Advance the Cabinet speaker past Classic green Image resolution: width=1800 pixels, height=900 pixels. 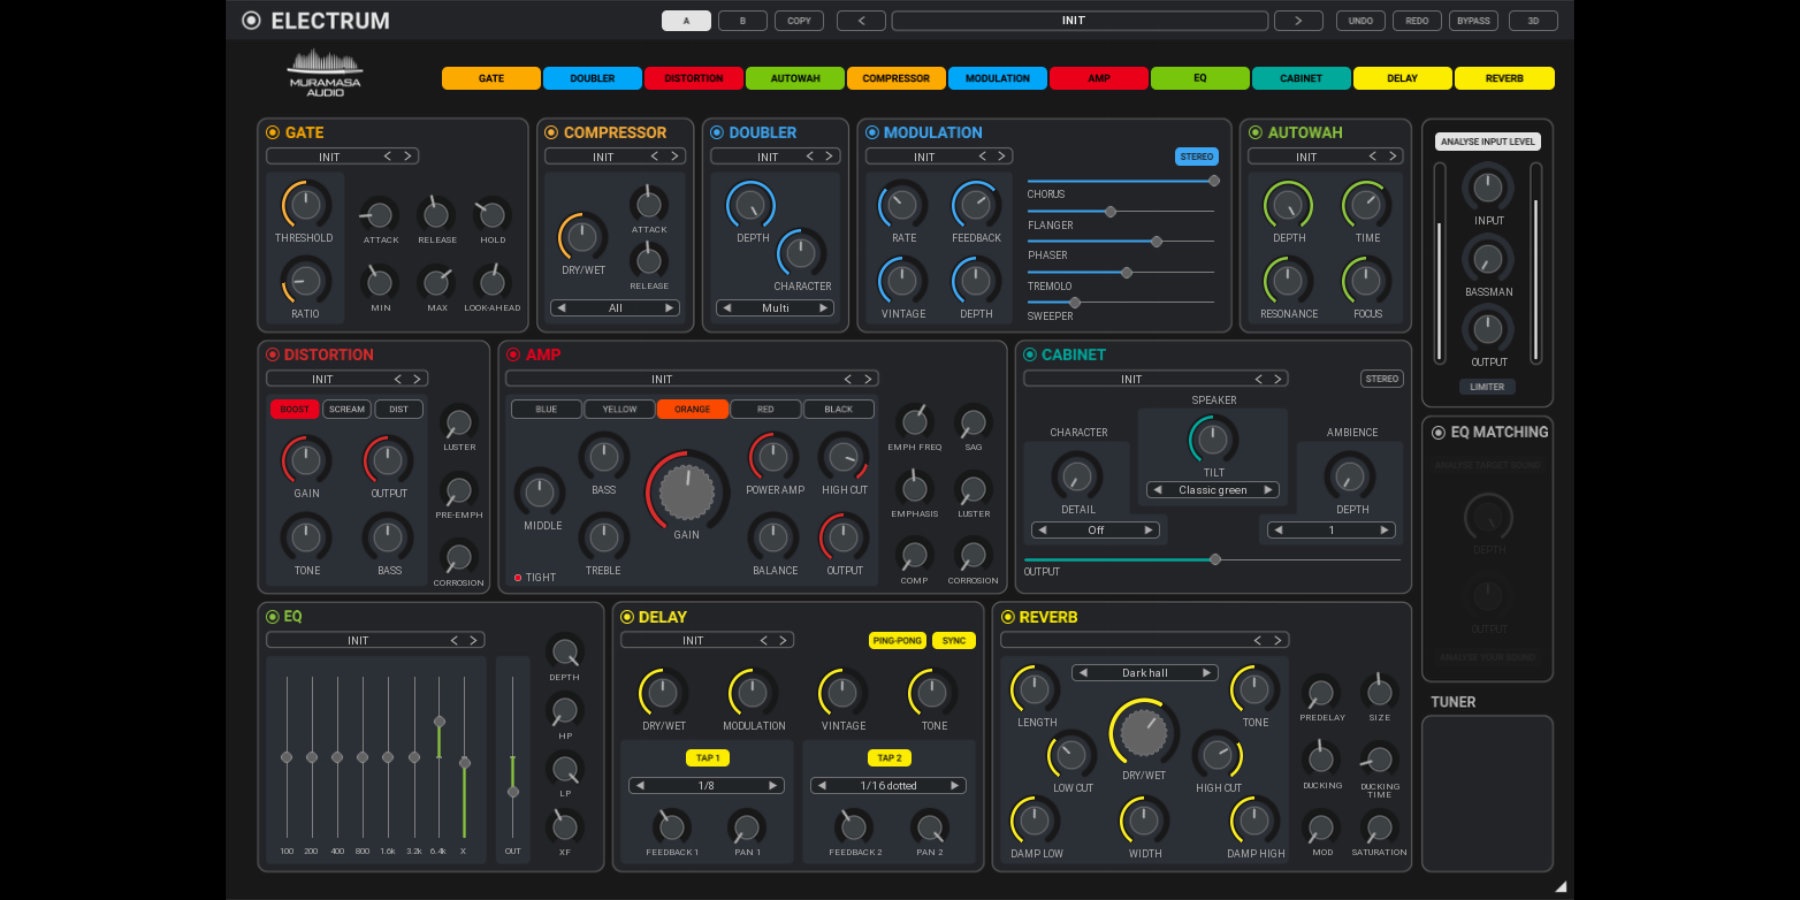[x=1268, y=490]
